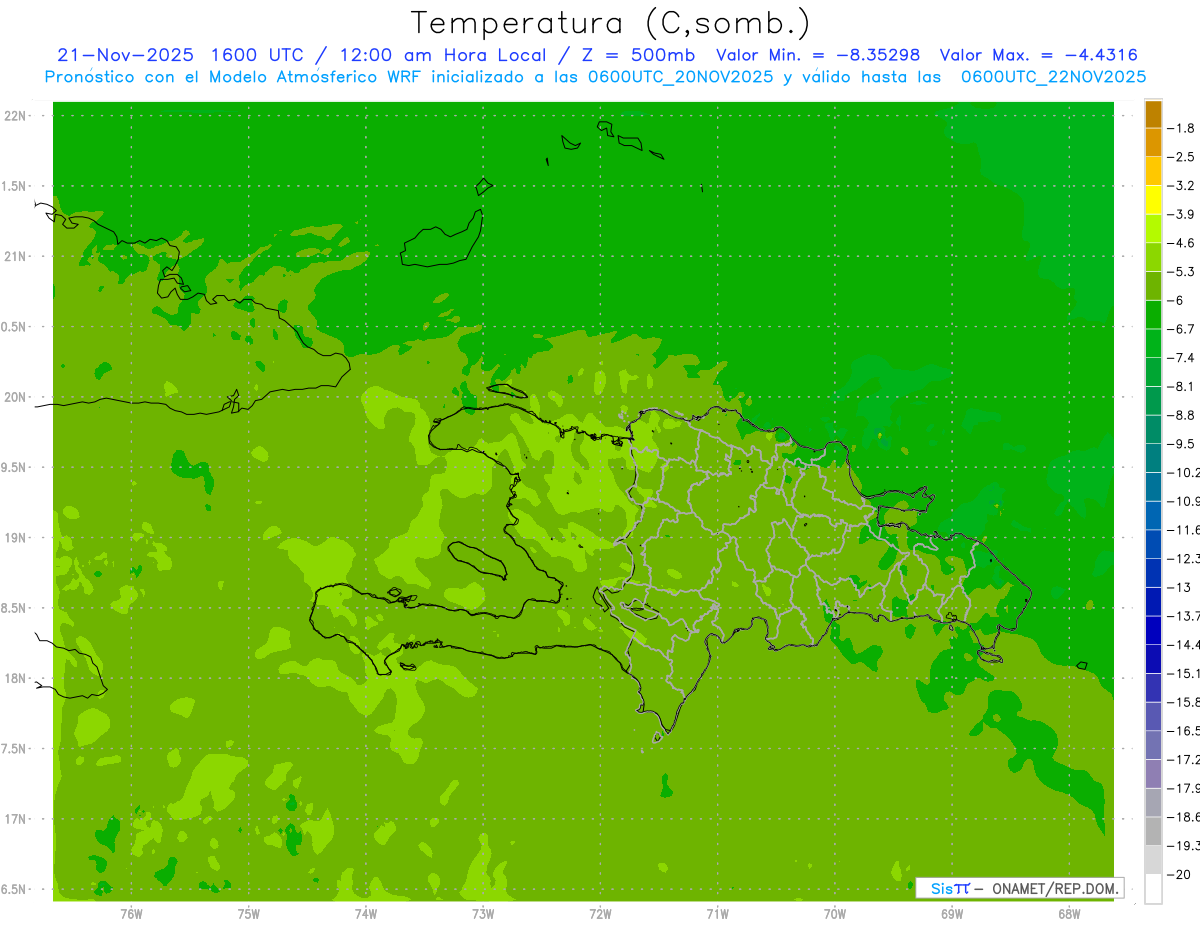Select the '6.5N' latitude label
The width and height of the screenshot is (1200, 927).
tap(14, 889)
